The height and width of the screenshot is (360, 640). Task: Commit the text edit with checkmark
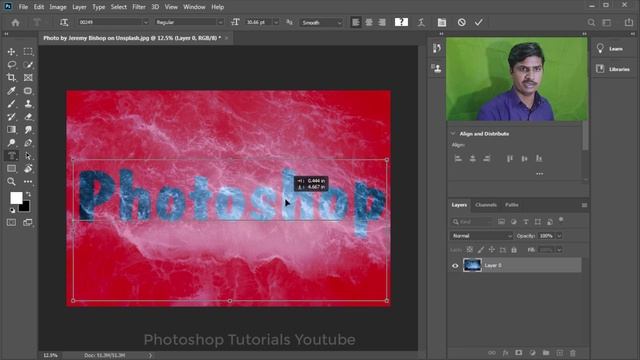pos(478,22)
